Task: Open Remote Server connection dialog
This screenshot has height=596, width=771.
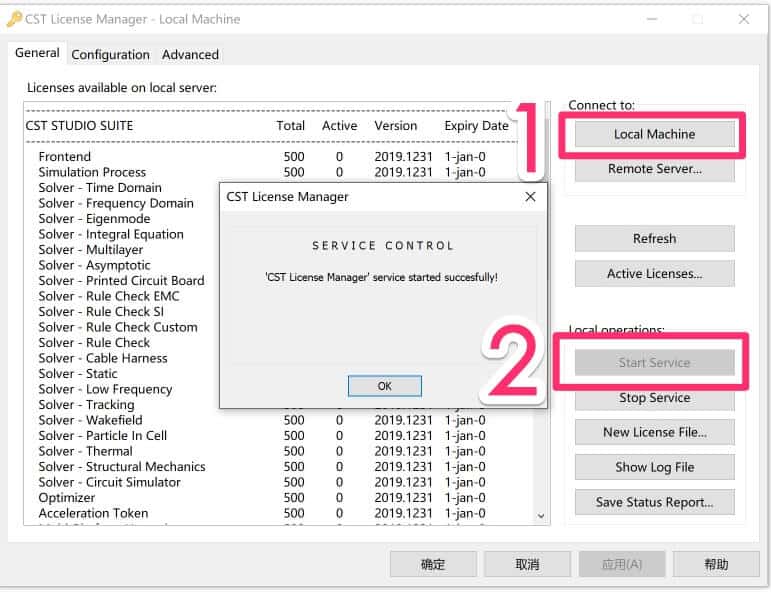Action: pos(654,169)
